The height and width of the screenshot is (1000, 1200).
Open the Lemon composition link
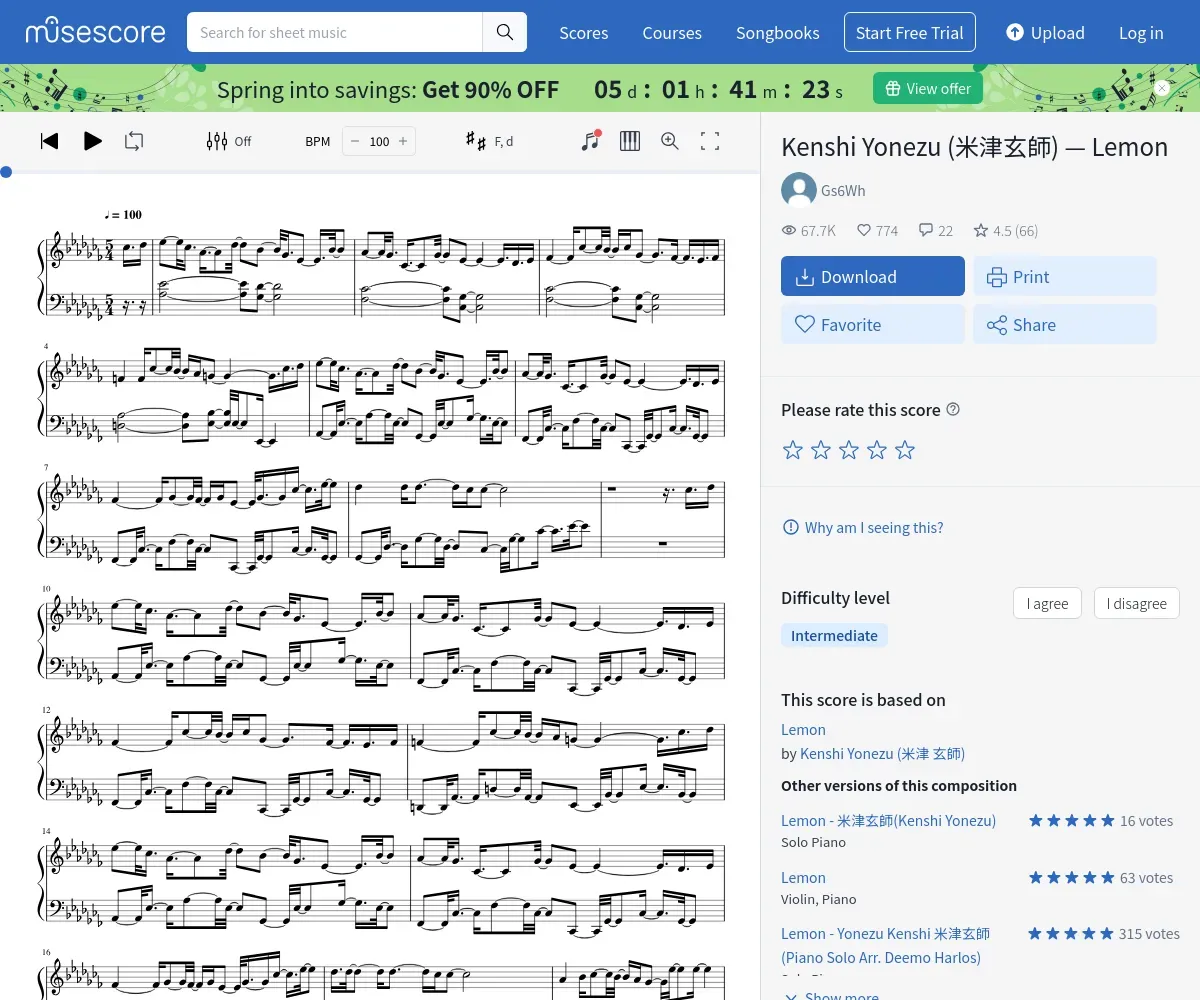[x=803, y=729]
